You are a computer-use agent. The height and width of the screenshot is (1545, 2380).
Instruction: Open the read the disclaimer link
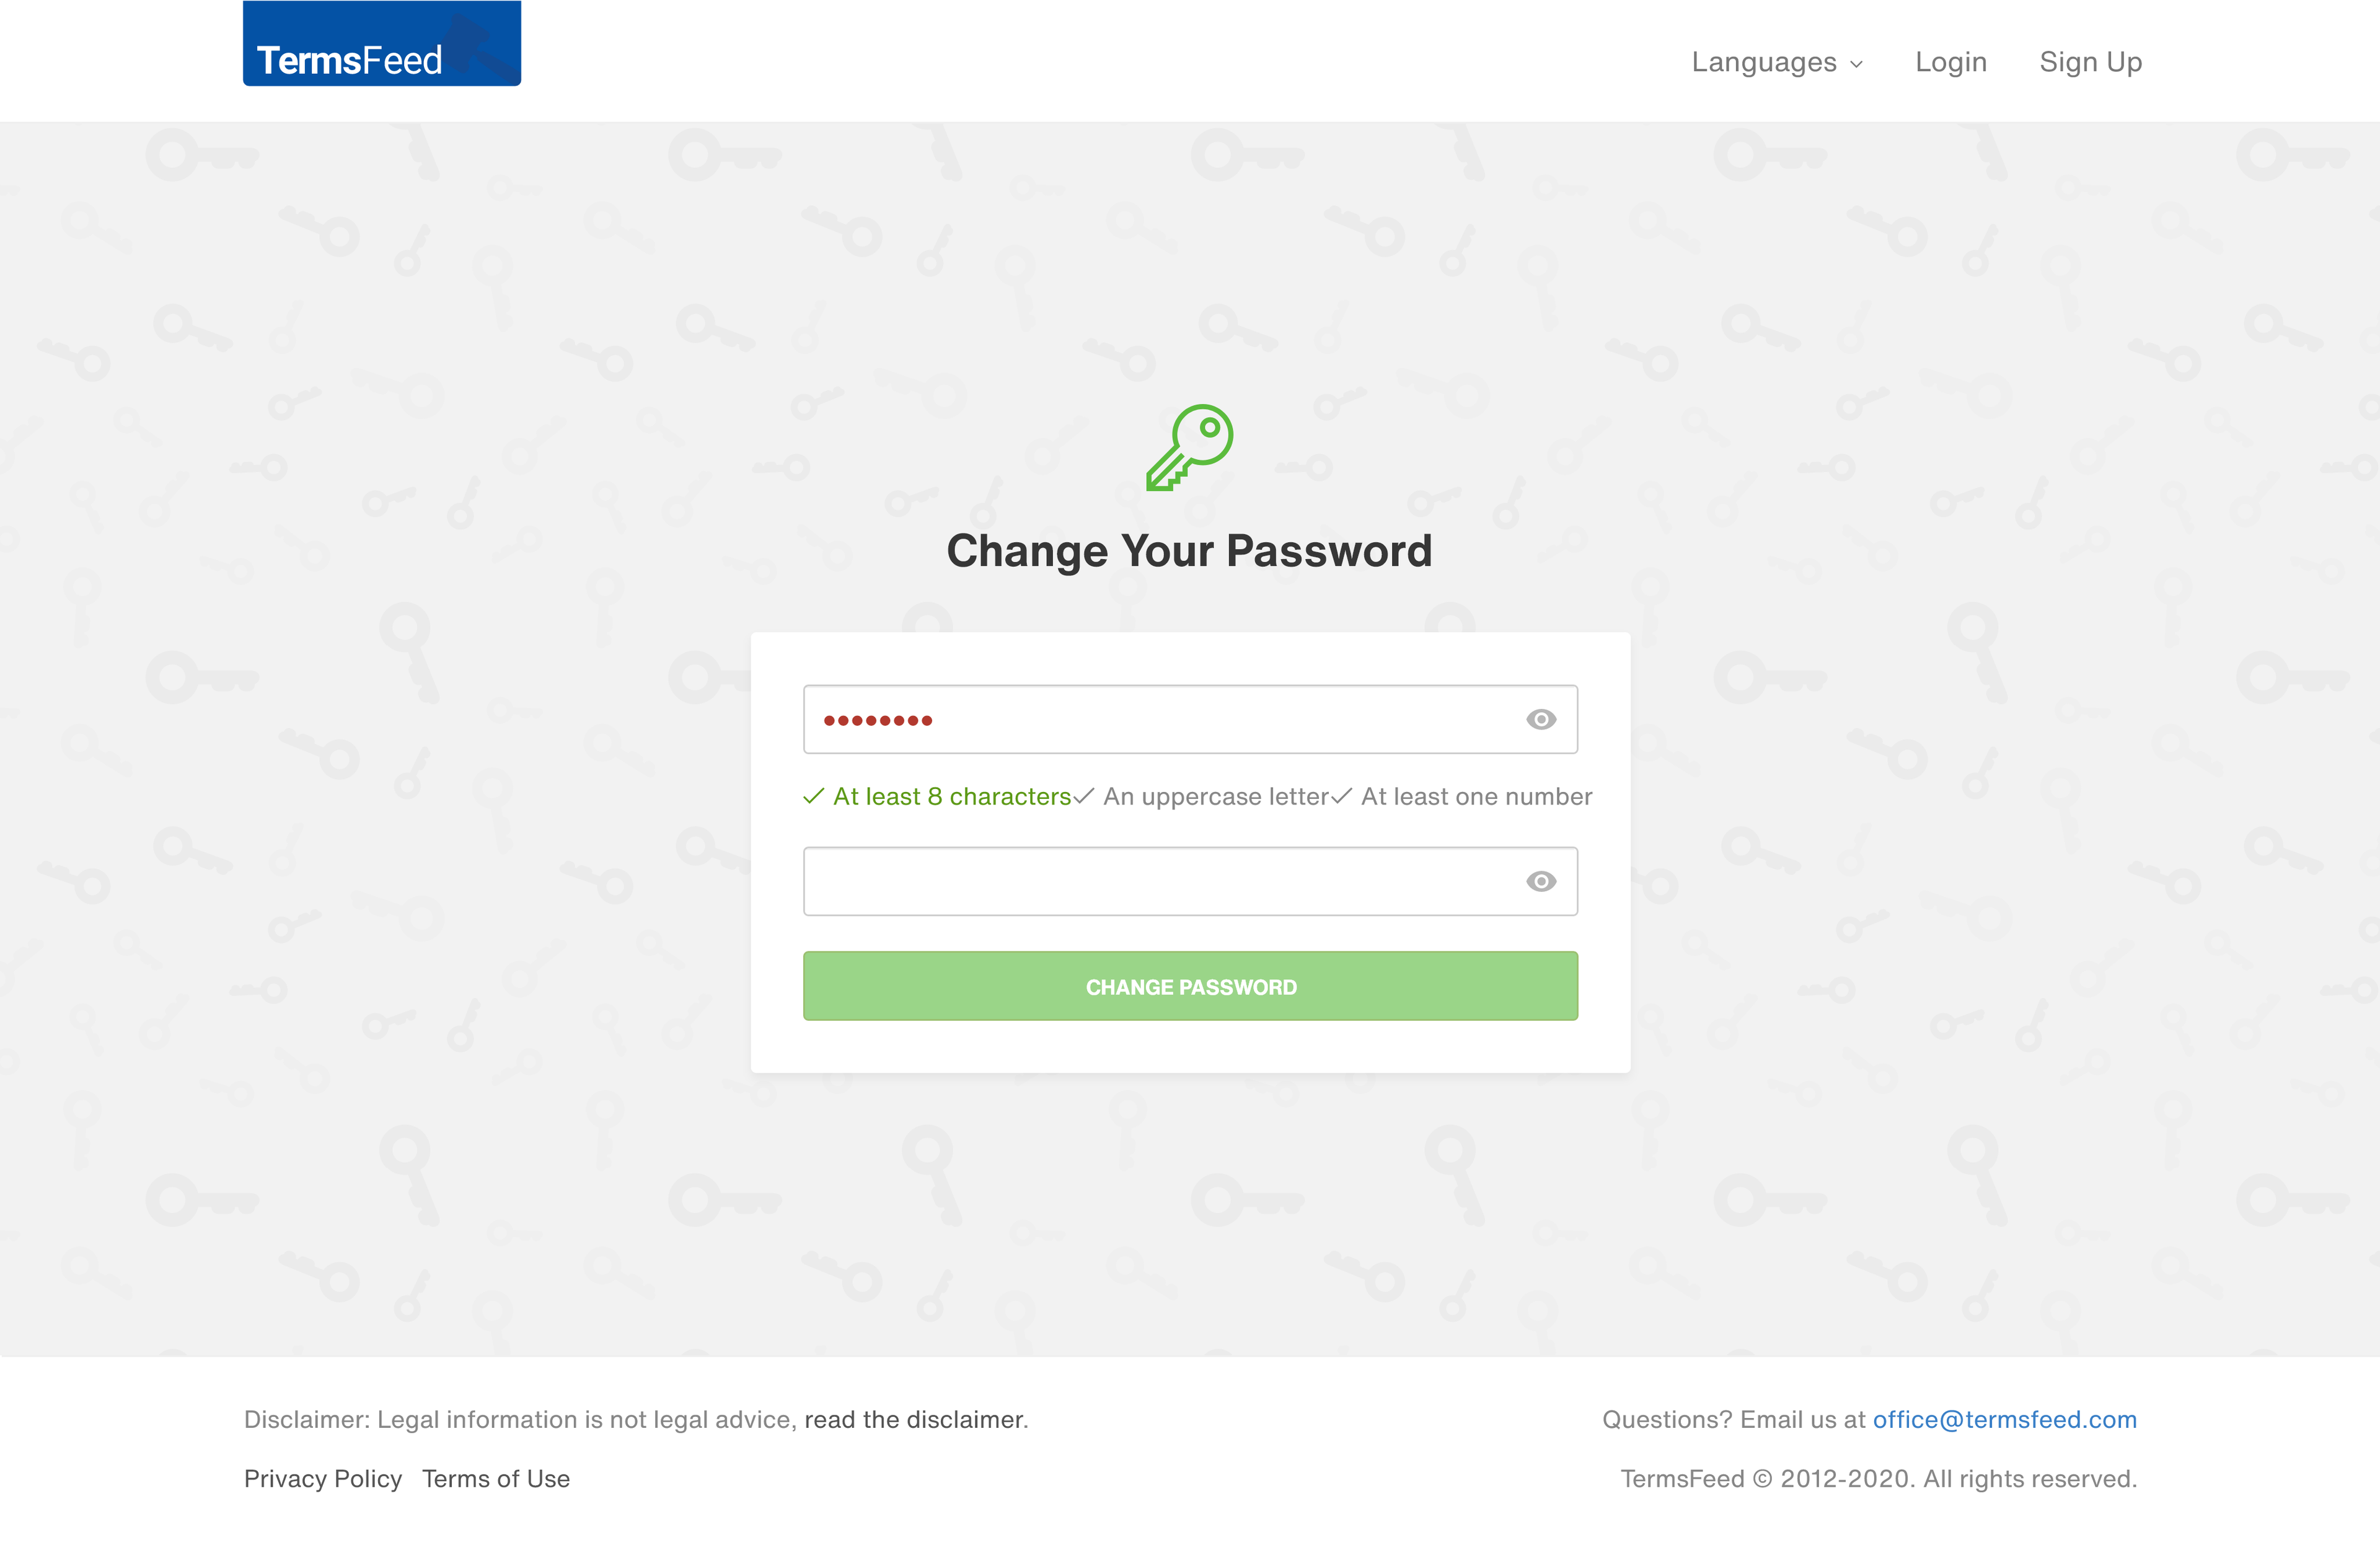click(914, 1420)
